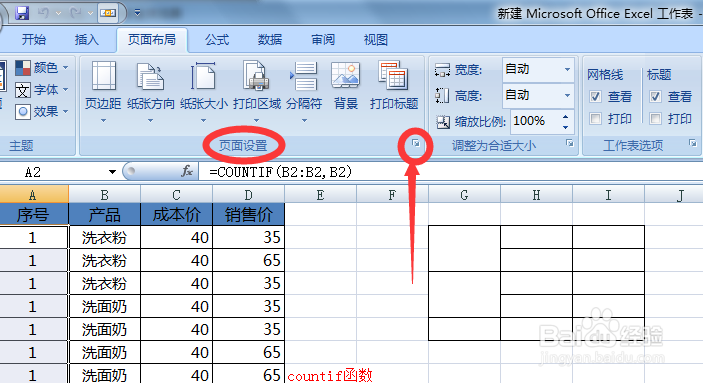Click the formula bar with COUNTIF formula
This screenshot has height=383, width=703.
pyautogui.click(x=452, y=172)
